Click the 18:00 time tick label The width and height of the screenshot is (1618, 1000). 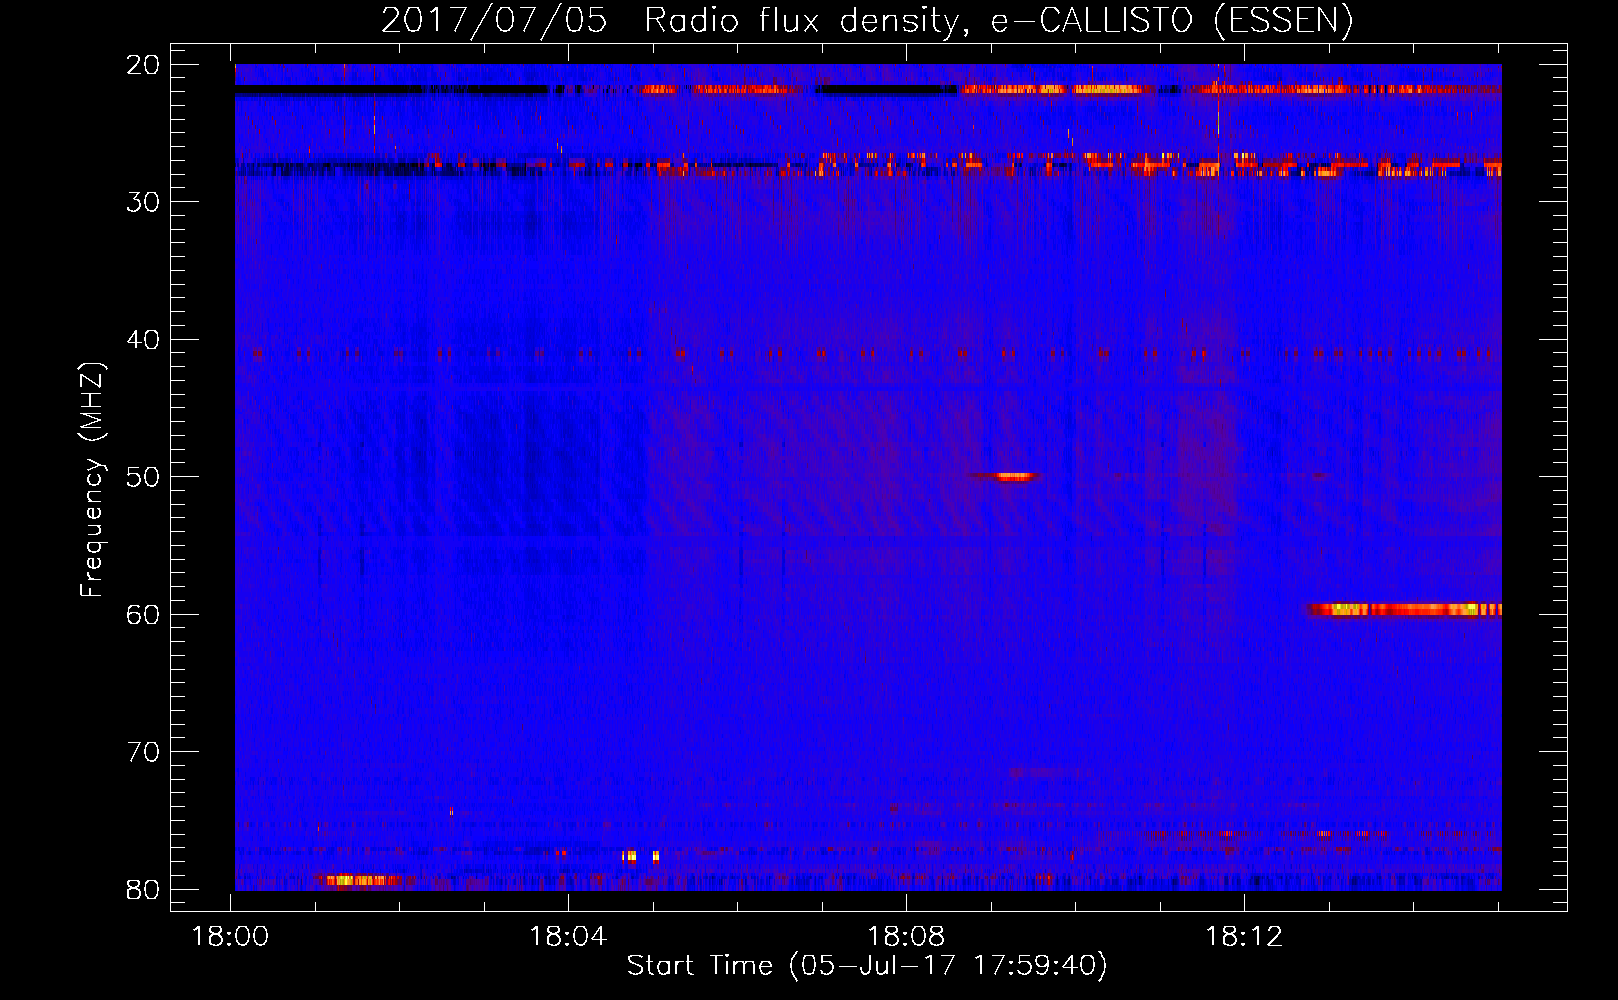click(x=230, y=937)
